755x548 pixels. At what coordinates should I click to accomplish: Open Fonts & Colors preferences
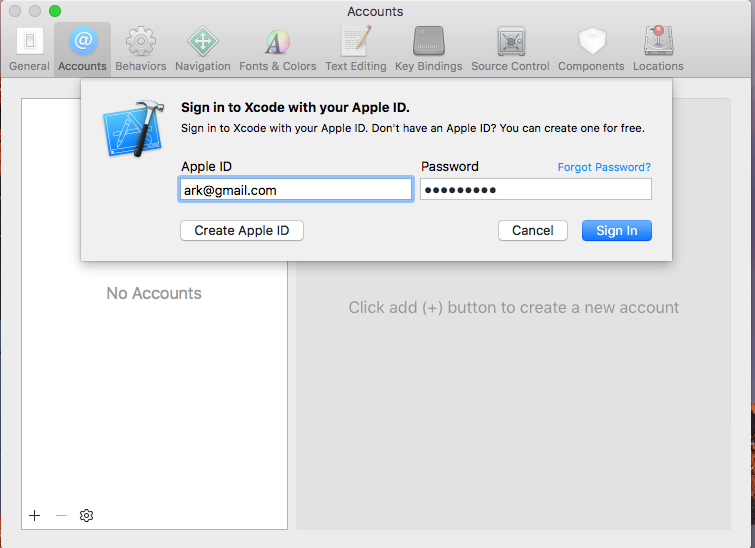(x=278, y=50)
